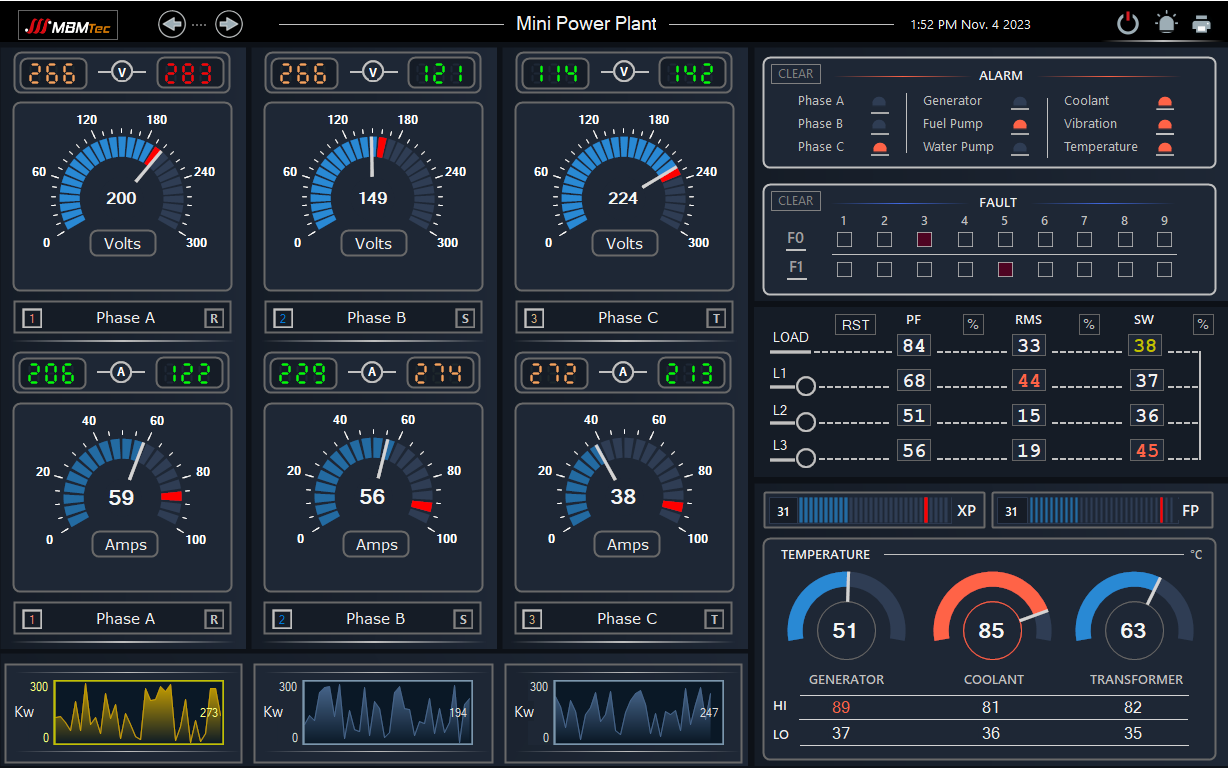Click the S badge on Phase B volts

coord(465,318)
